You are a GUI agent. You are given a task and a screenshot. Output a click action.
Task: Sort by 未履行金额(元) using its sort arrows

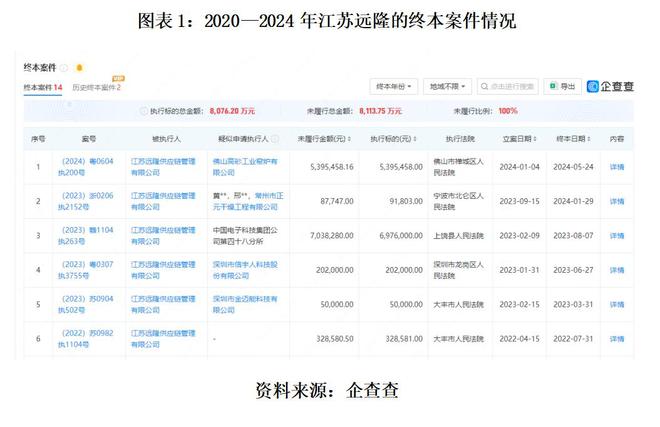click(349, 139)
